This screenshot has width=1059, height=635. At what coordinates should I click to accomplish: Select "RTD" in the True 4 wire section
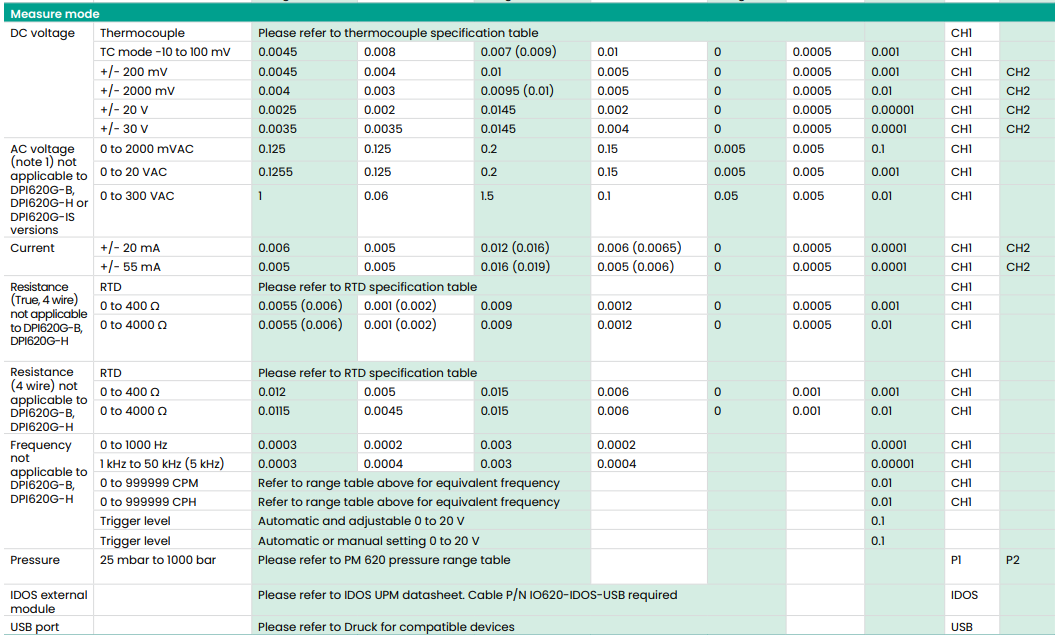[x=111, y=287]
